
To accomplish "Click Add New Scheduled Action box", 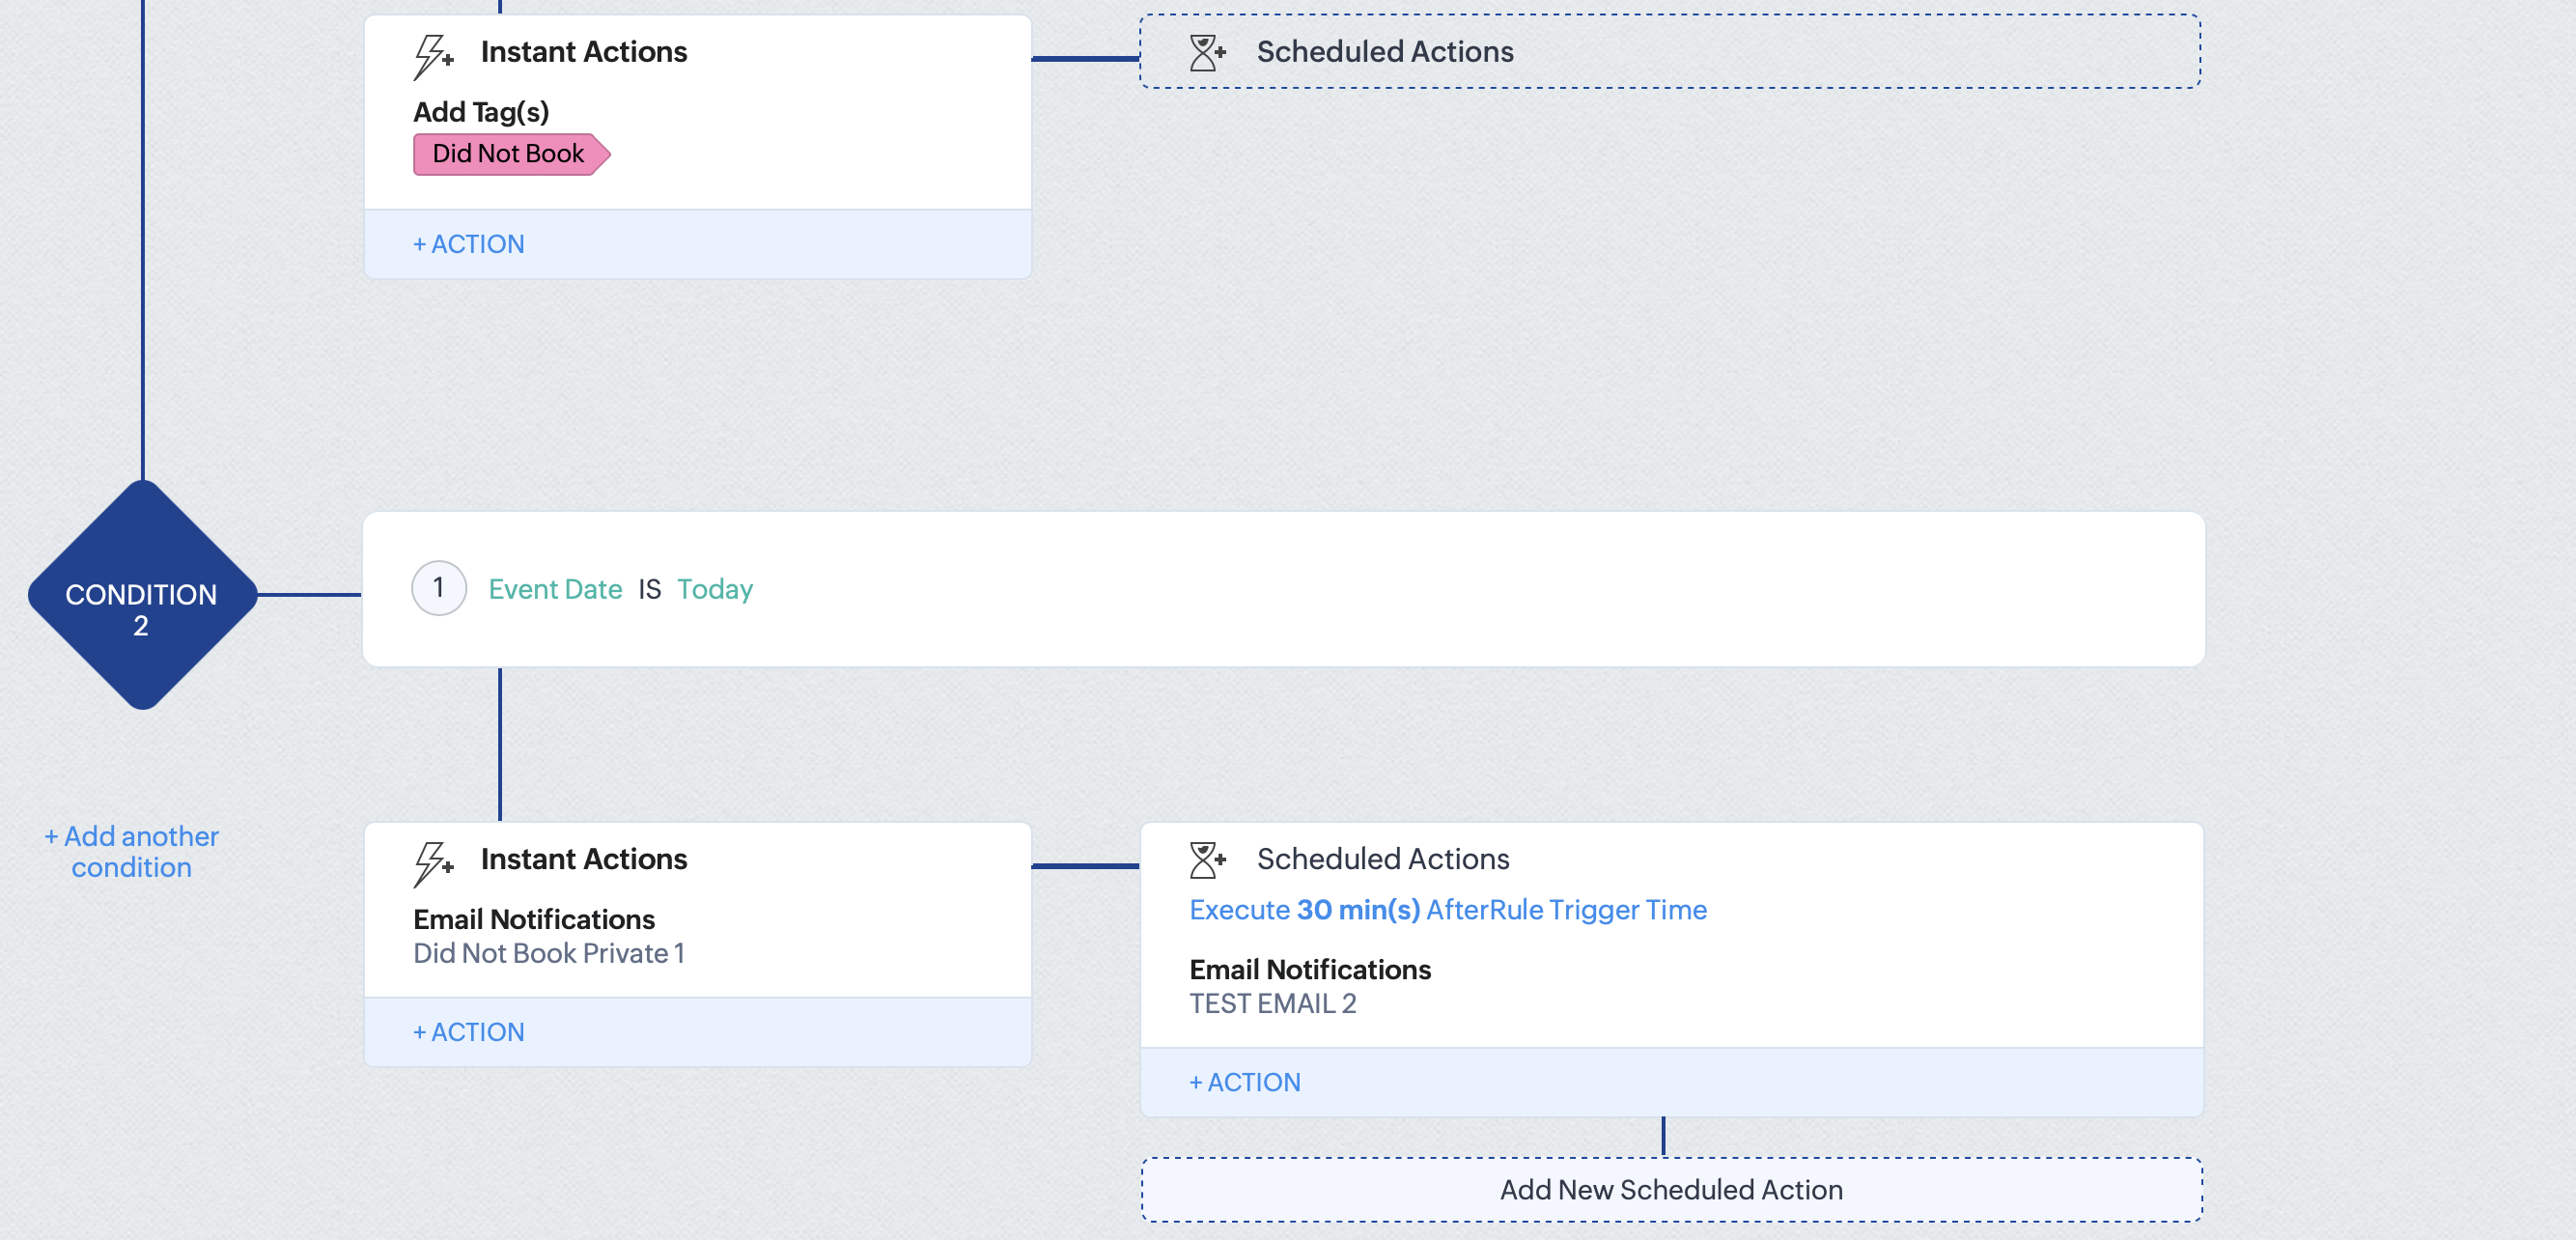I will [x=1670, y=1189].
